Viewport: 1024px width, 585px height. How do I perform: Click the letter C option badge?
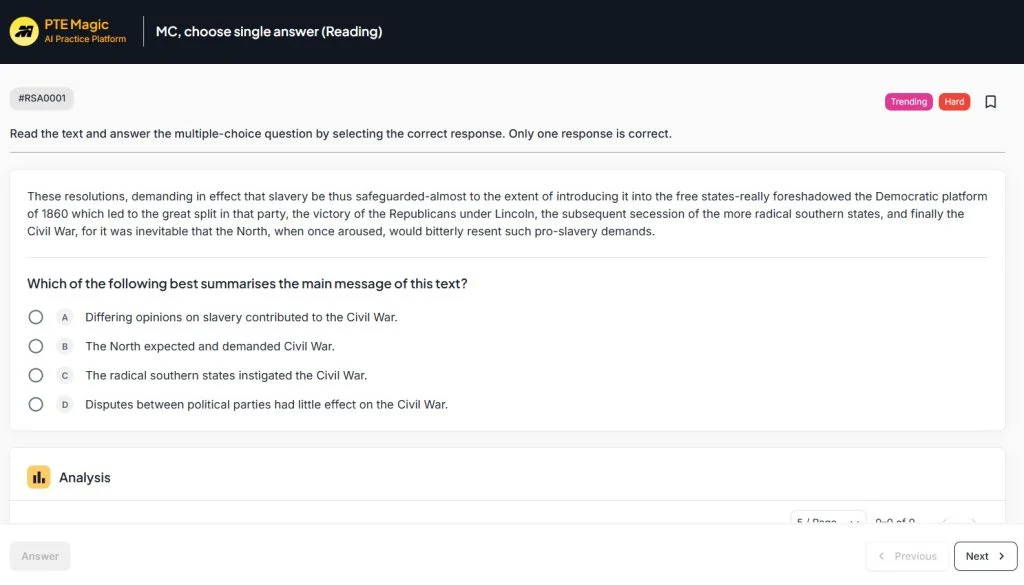(x=65, y=376)
